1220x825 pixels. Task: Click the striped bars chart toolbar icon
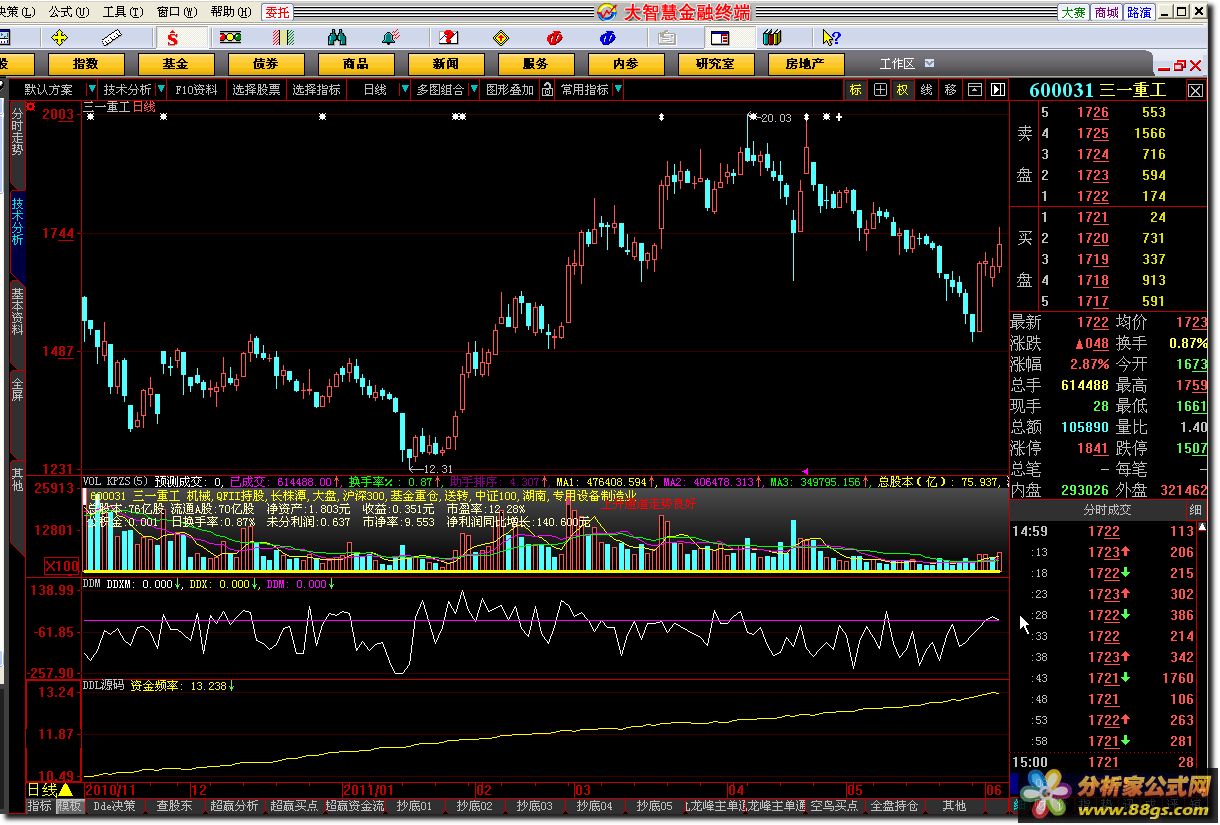pos(284,38)
